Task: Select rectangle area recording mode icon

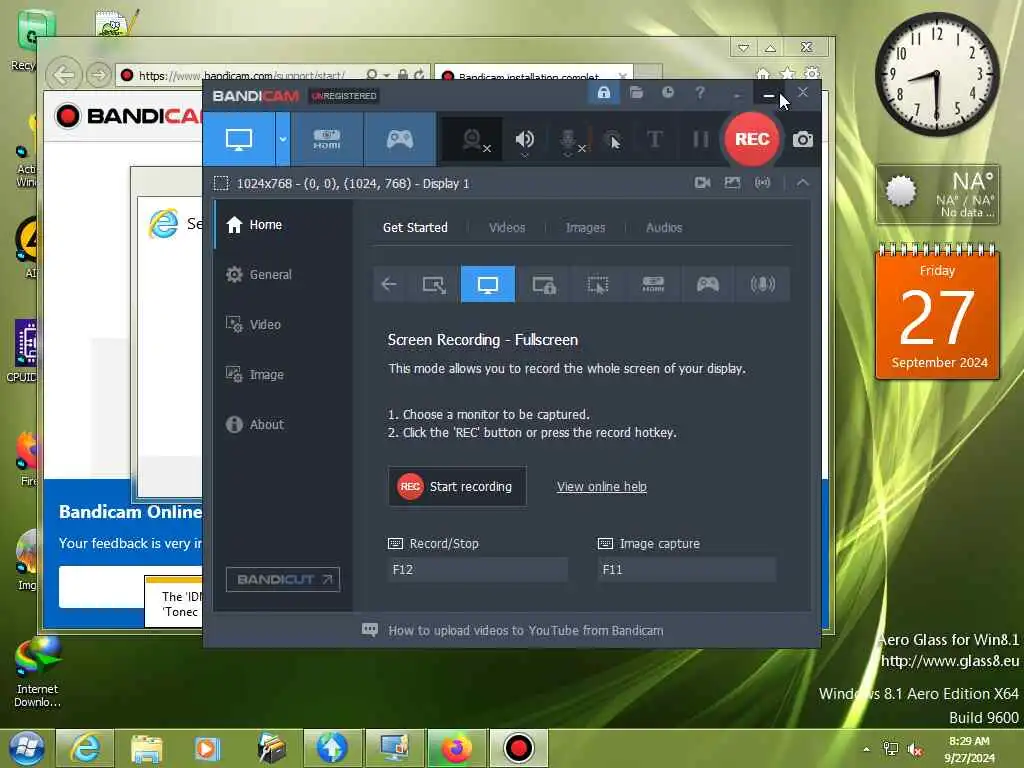Action: click(434, 284)
